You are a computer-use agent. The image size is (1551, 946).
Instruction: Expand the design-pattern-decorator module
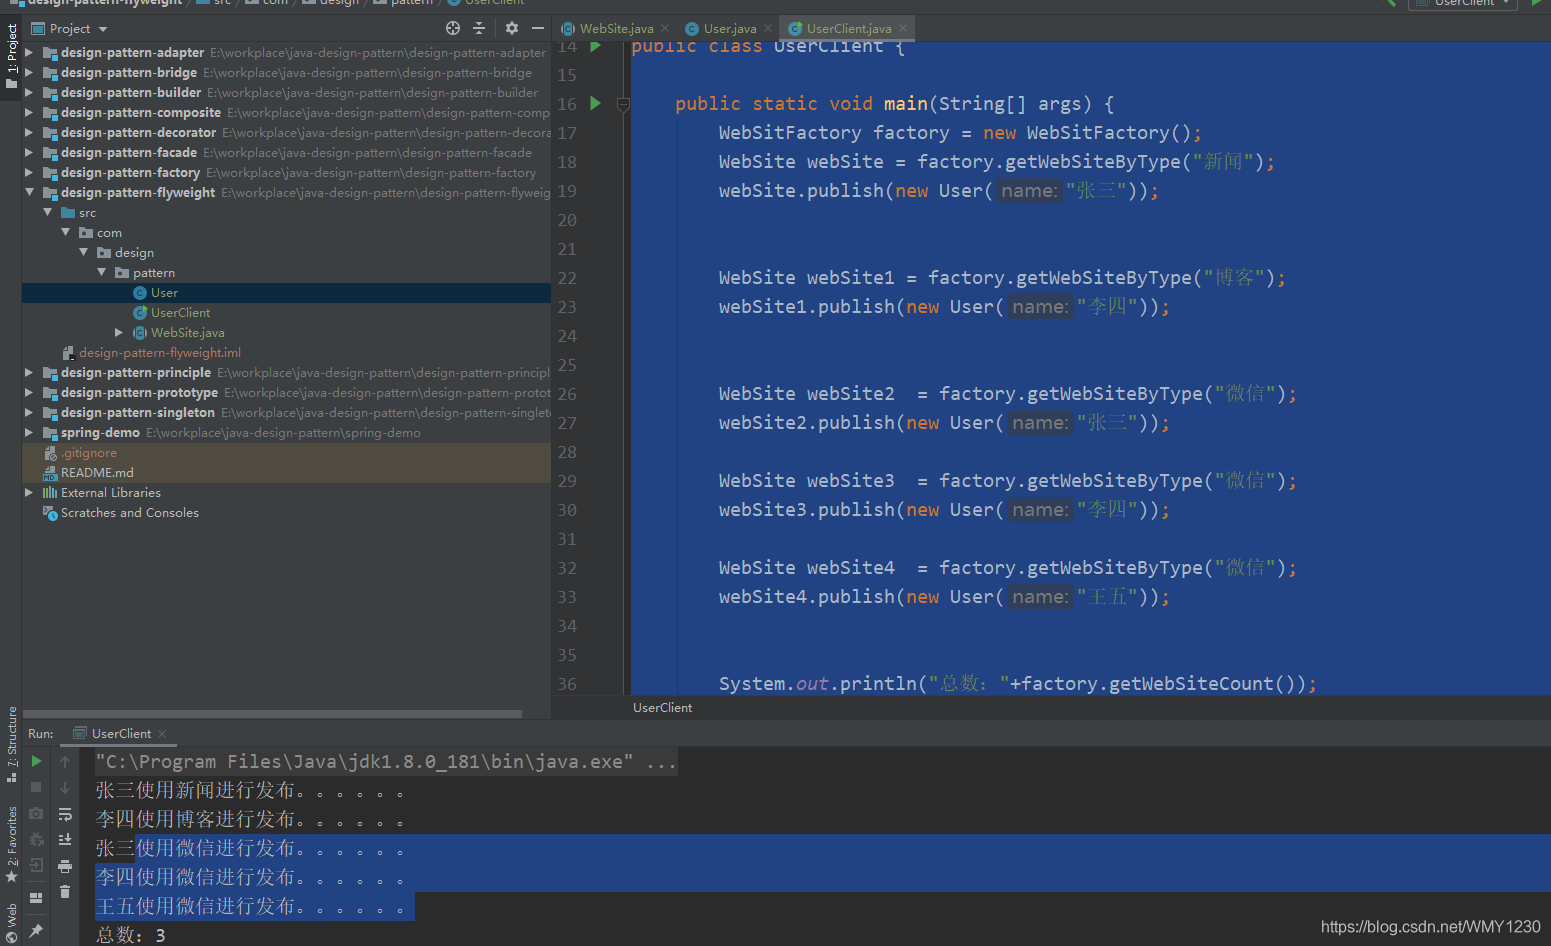(29, 132)
